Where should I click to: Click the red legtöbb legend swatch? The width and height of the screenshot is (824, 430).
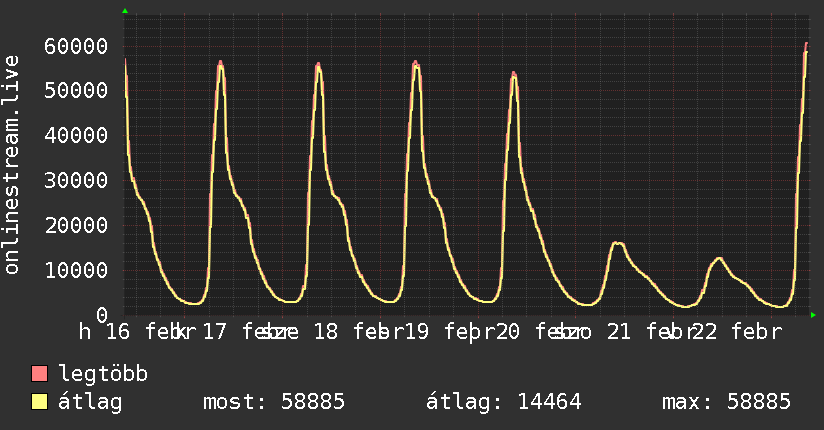point(40,374)
